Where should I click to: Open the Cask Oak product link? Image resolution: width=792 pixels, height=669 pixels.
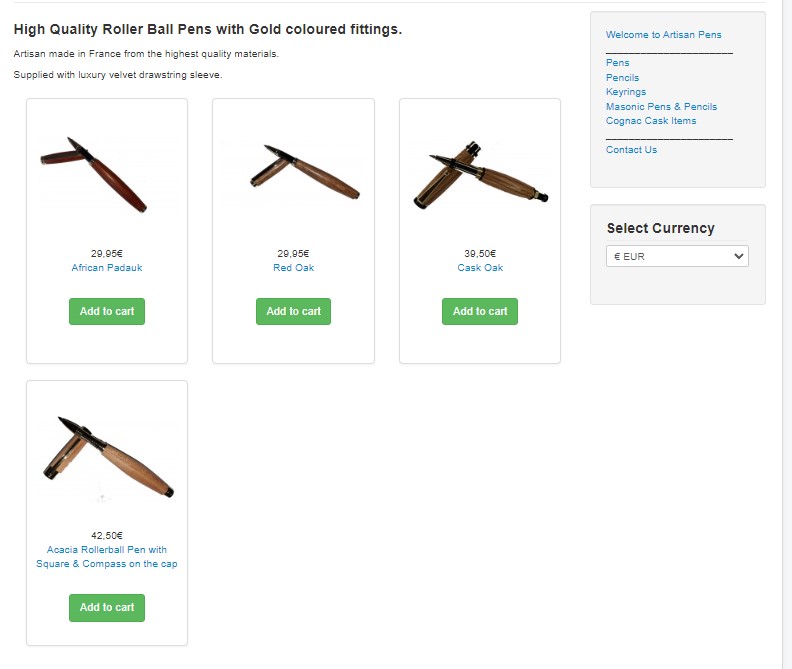(480, 268)
